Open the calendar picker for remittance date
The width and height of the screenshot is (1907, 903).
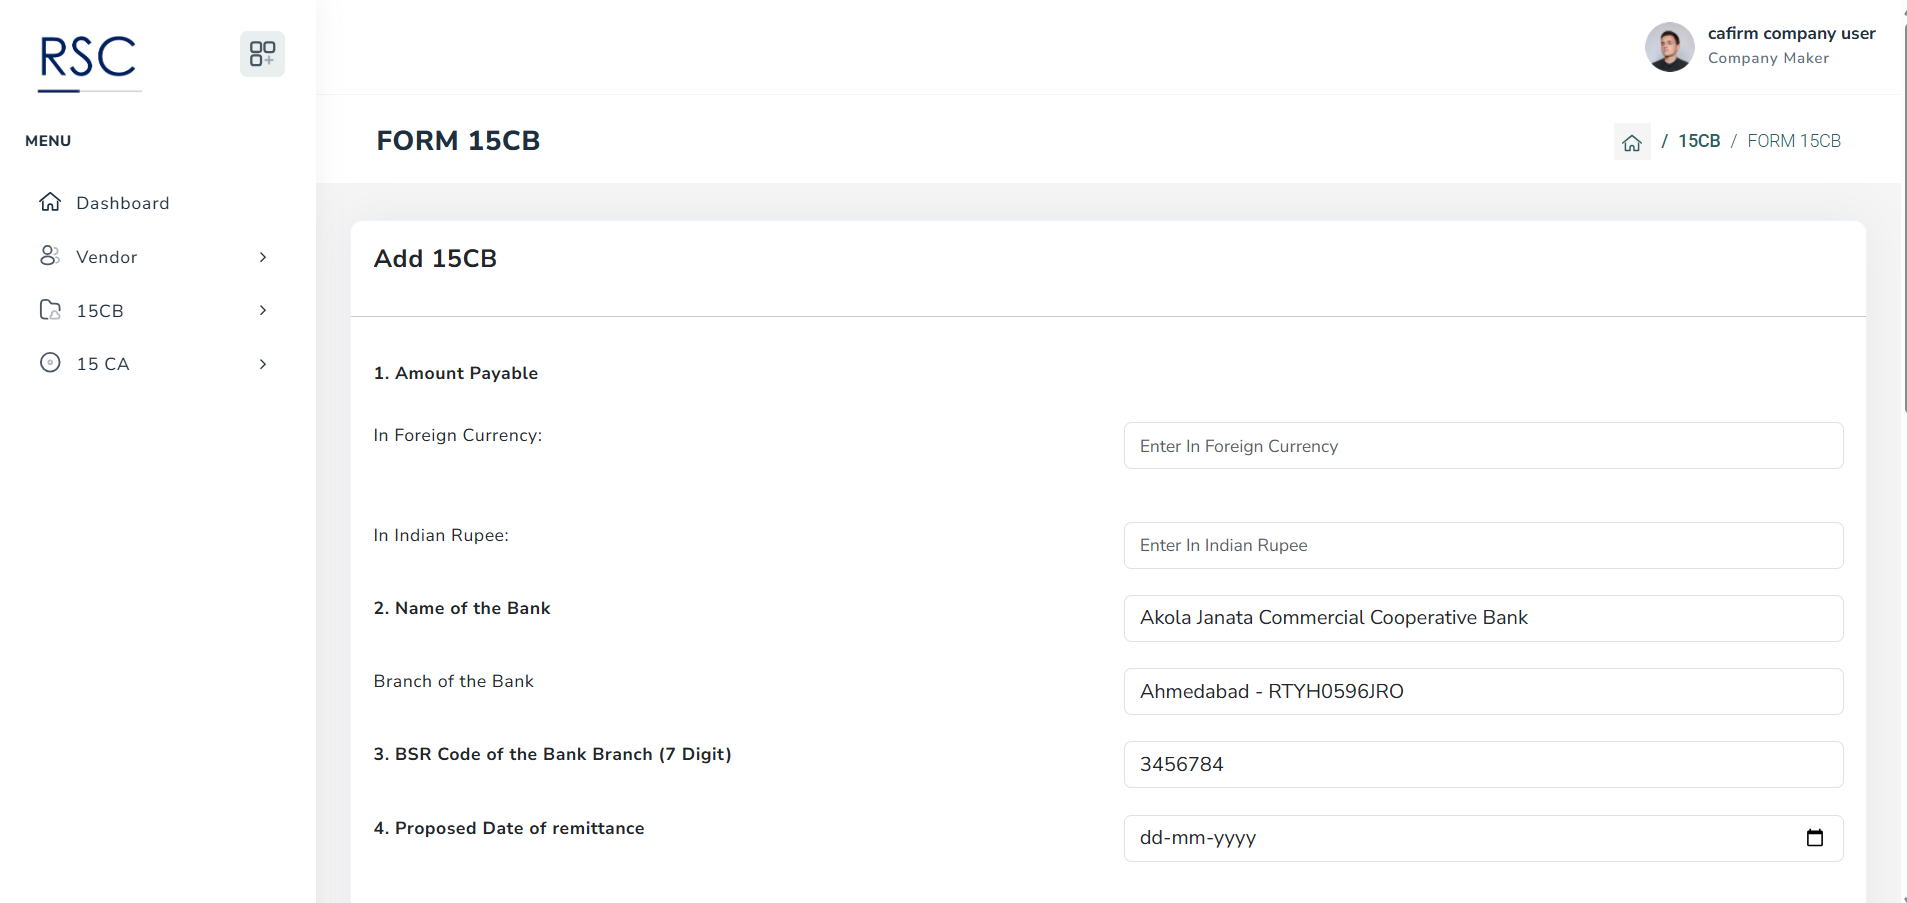click(x=1814, y=838)
